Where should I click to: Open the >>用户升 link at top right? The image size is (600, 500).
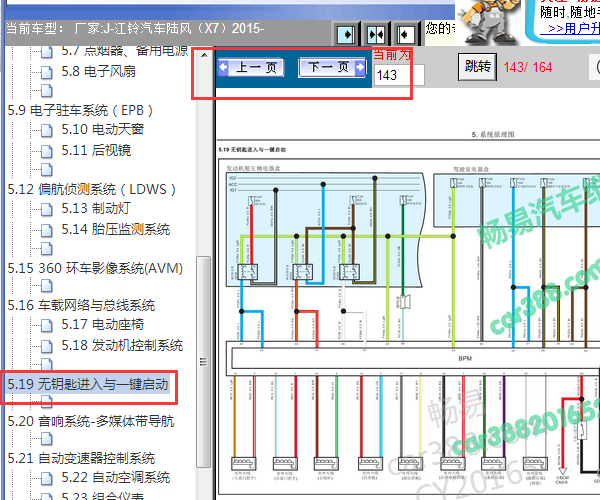(x=570, y=29)
